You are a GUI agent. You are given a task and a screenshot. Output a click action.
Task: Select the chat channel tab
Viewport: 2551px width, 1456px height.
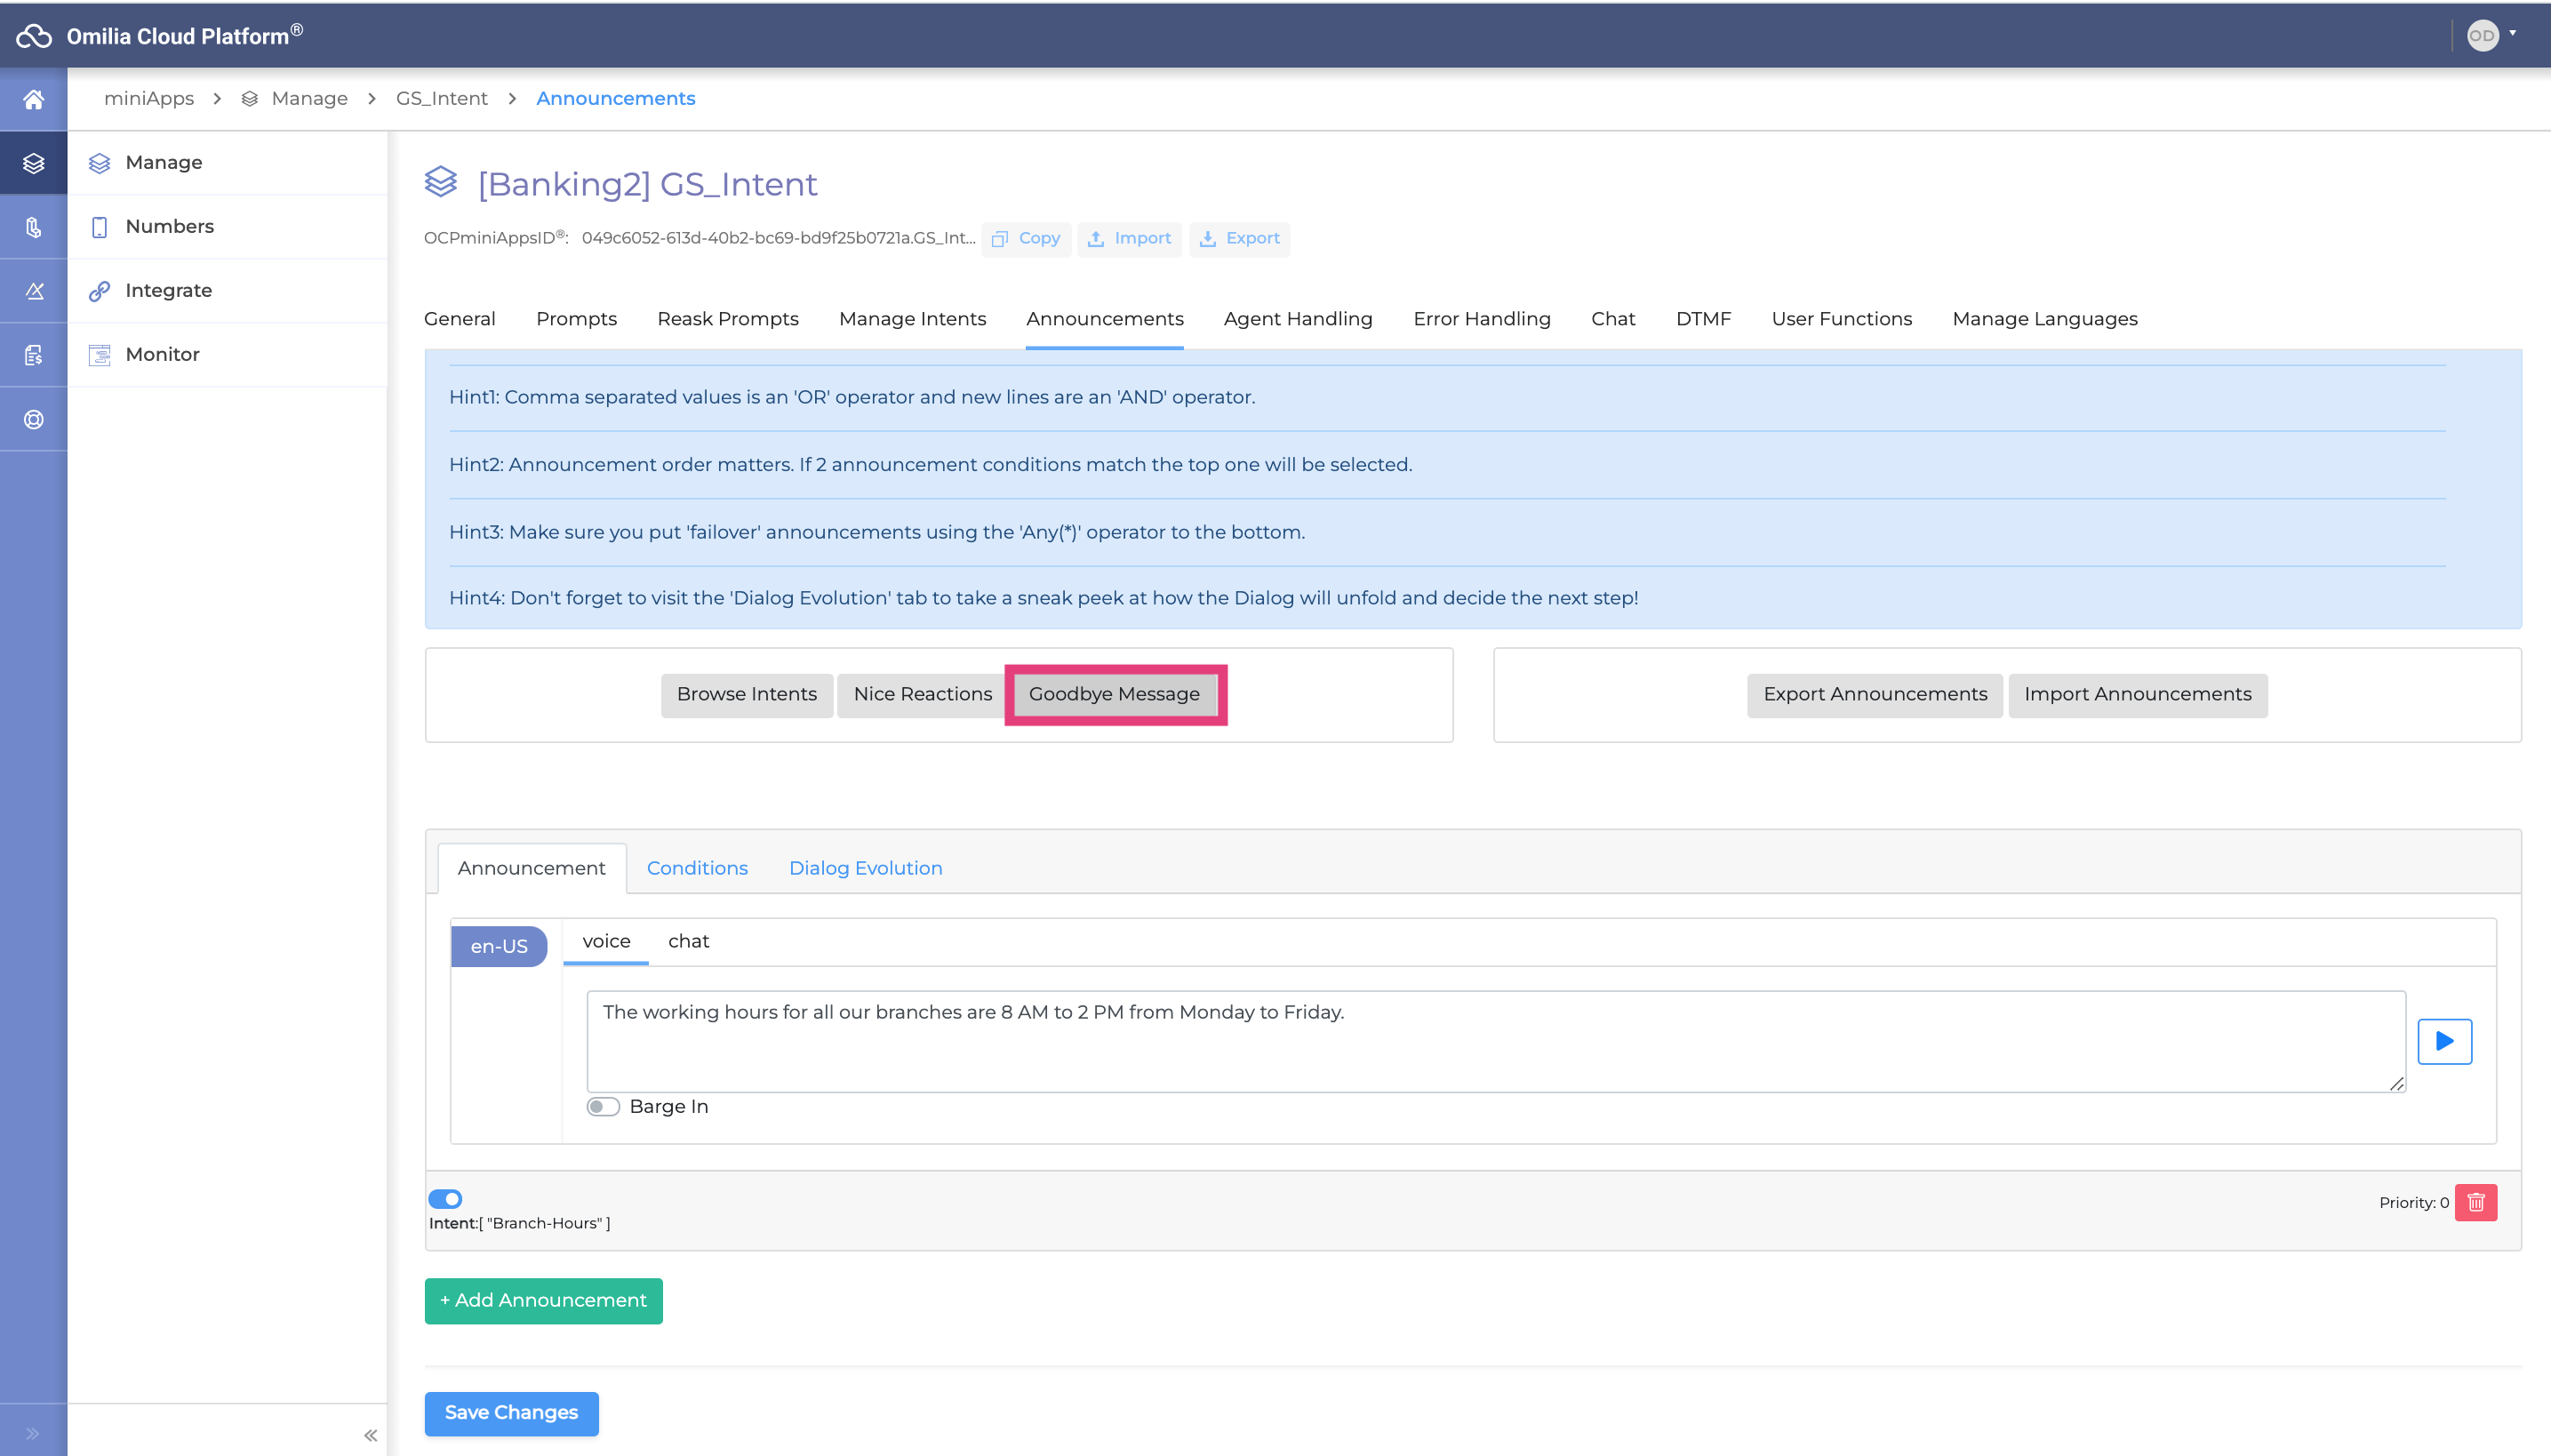tap(689, 941)
